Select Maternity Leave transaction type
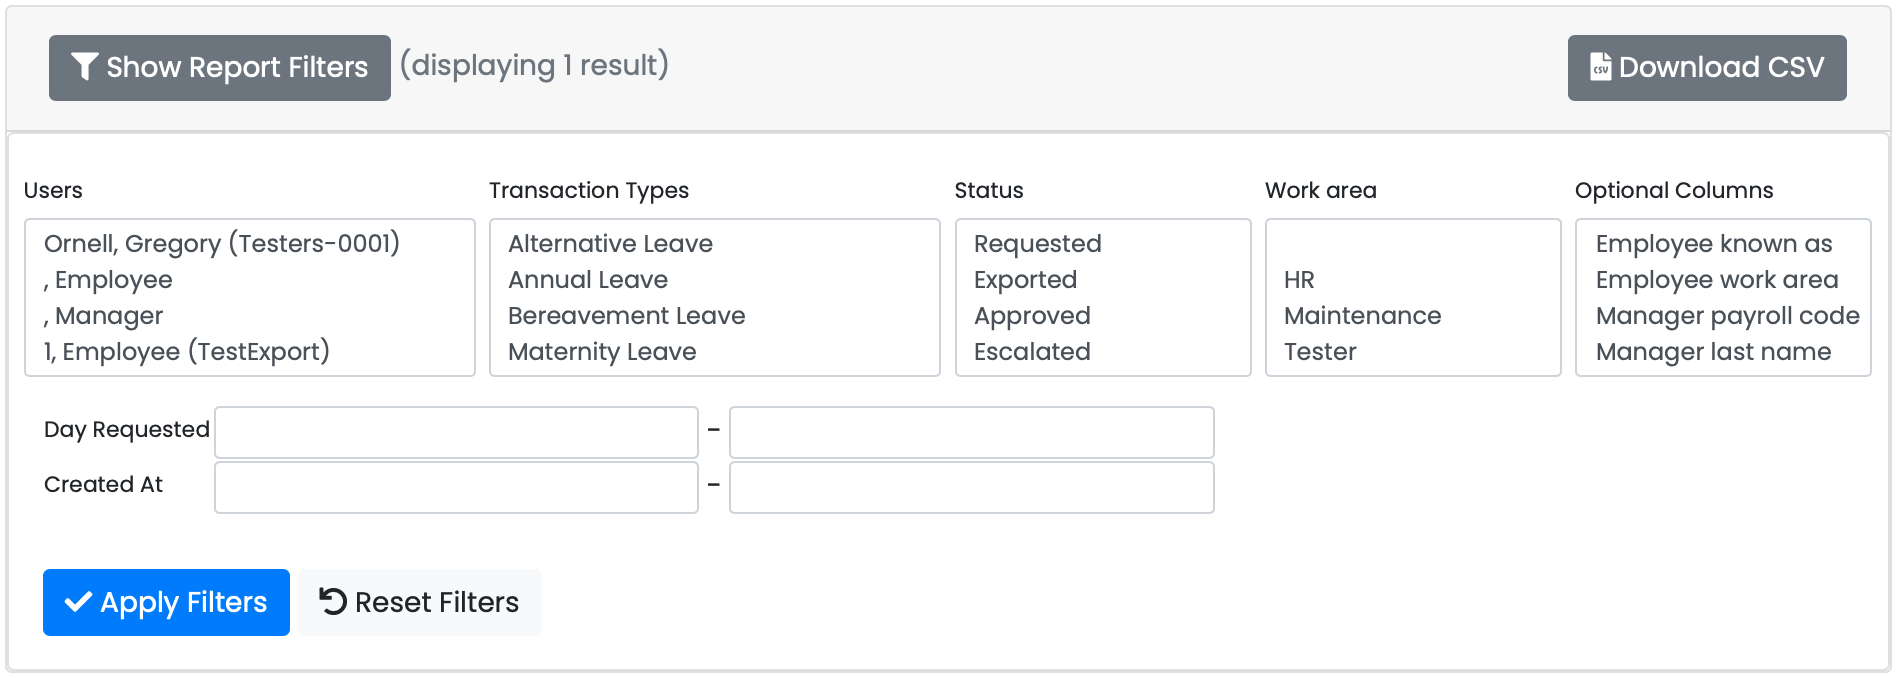Screen dimensions: 1898x678 [x=602, y=351]
